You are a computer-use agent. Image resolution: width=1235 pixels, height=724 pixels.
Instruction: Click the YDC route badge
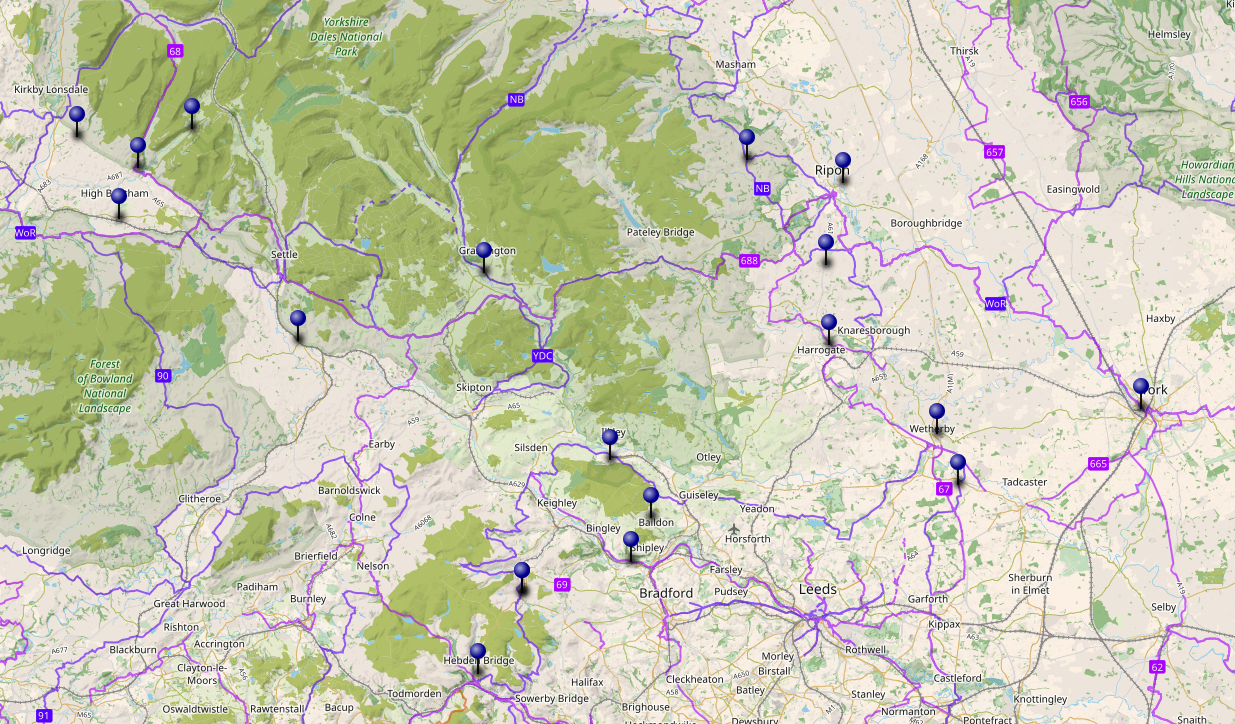[542, 355]
